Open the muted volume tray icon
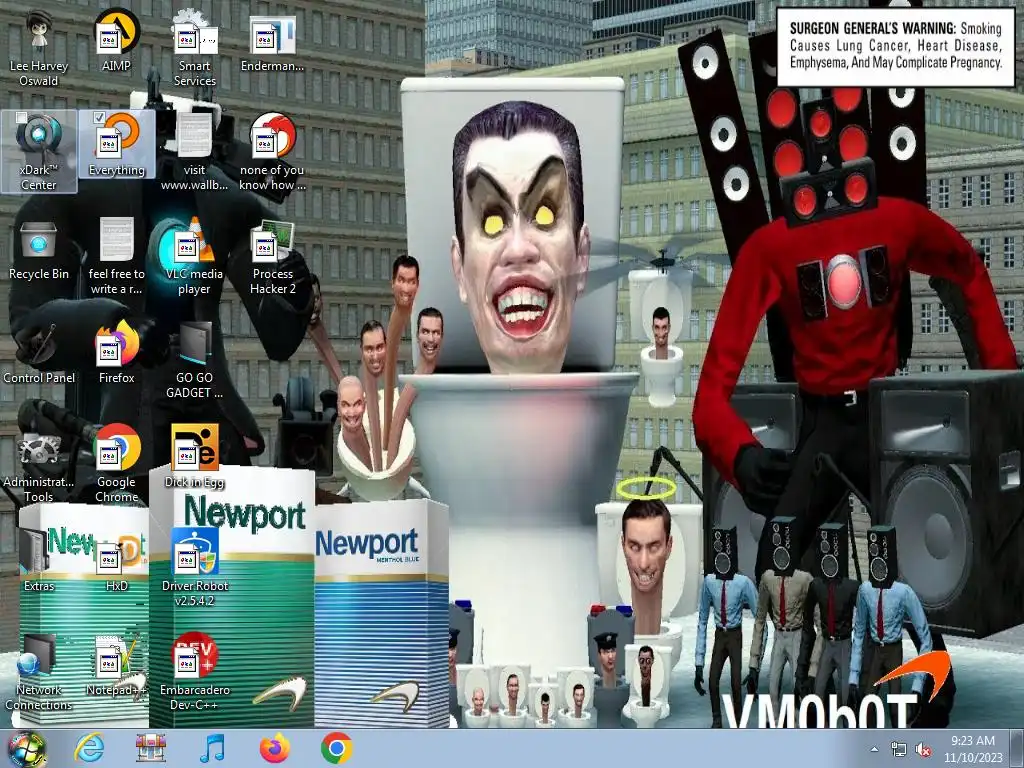The height and width of the screenshot is (768, 1024). pos(923,750)
